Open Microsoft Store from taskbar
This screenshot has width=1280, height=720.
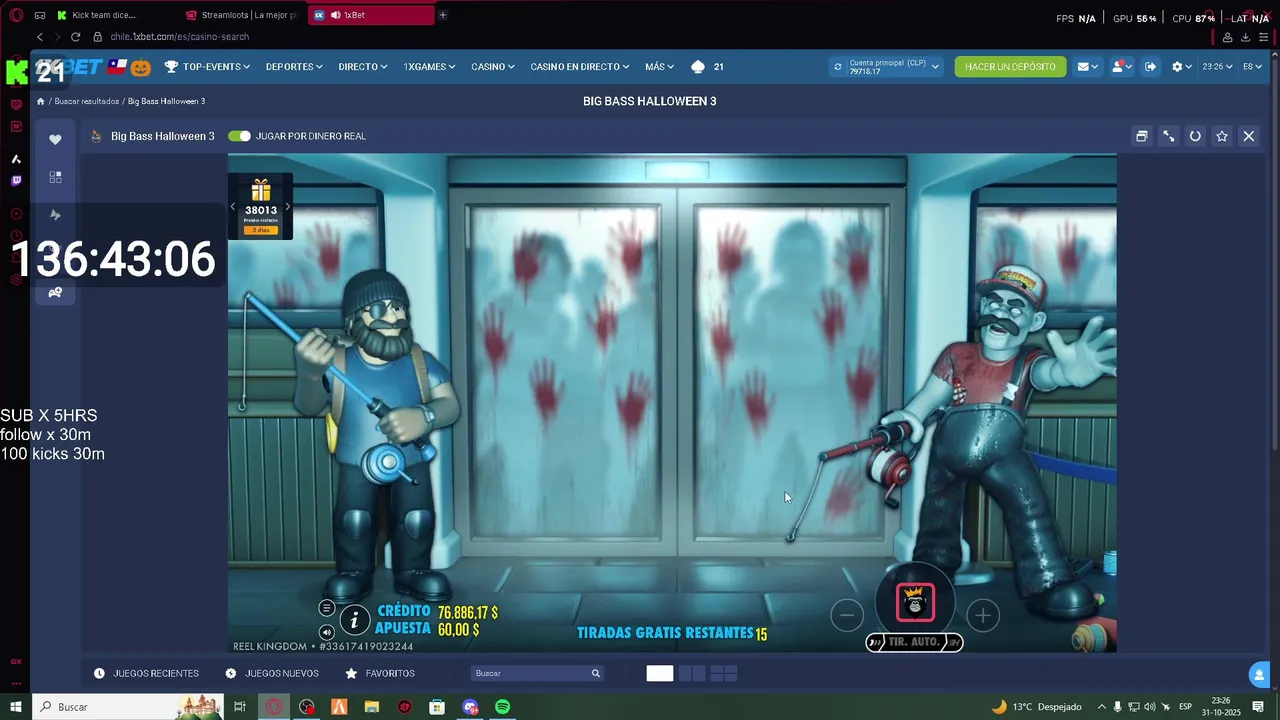[x=437, y=707]
